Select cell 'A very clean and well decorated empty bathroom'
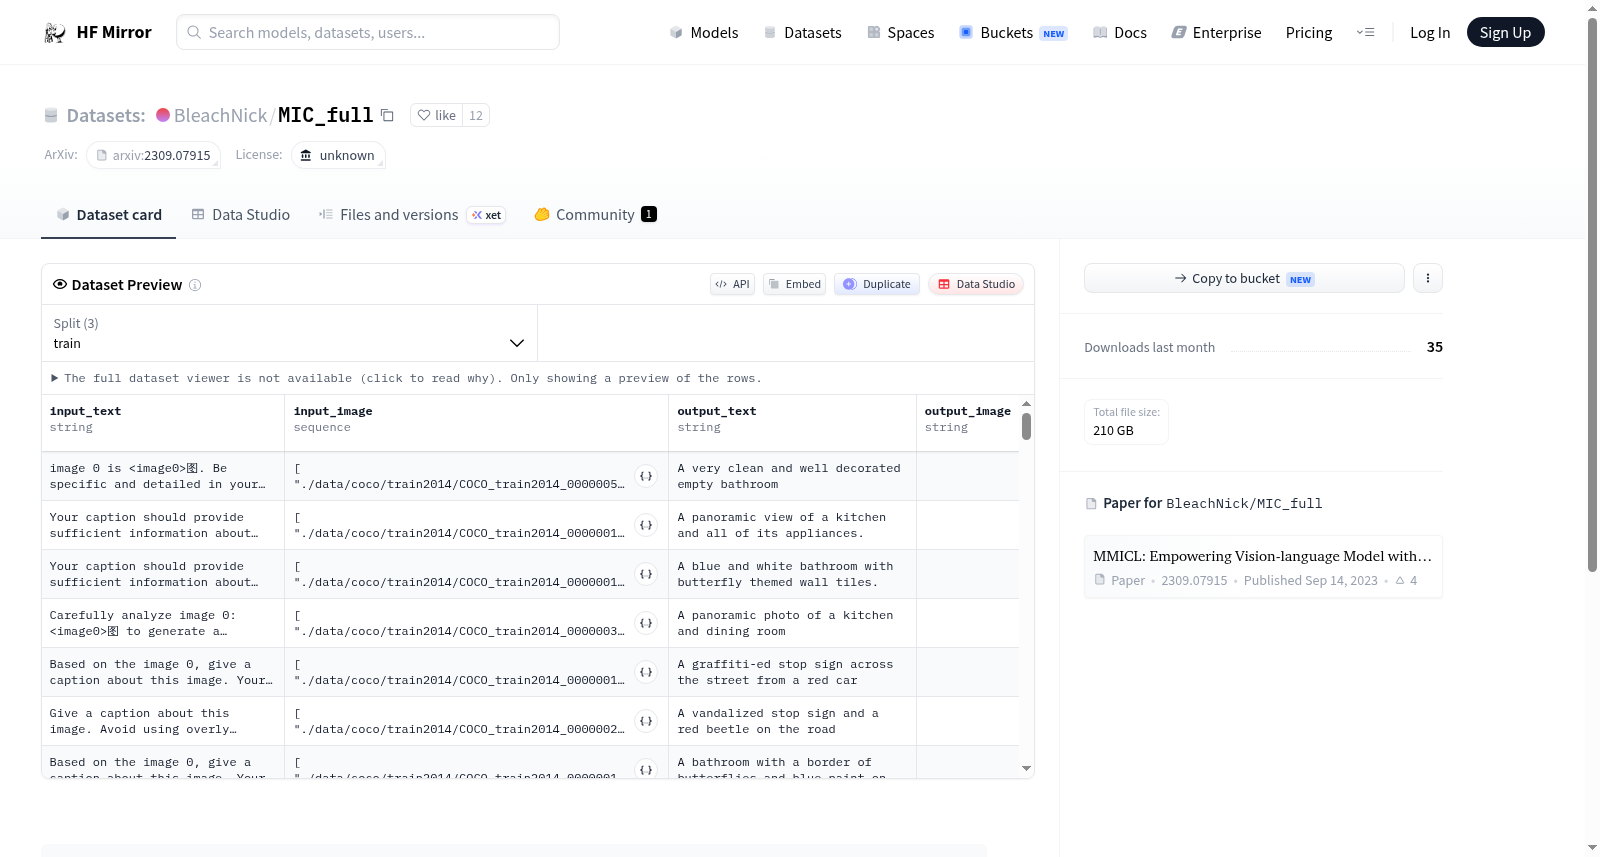 coord(792,476)
